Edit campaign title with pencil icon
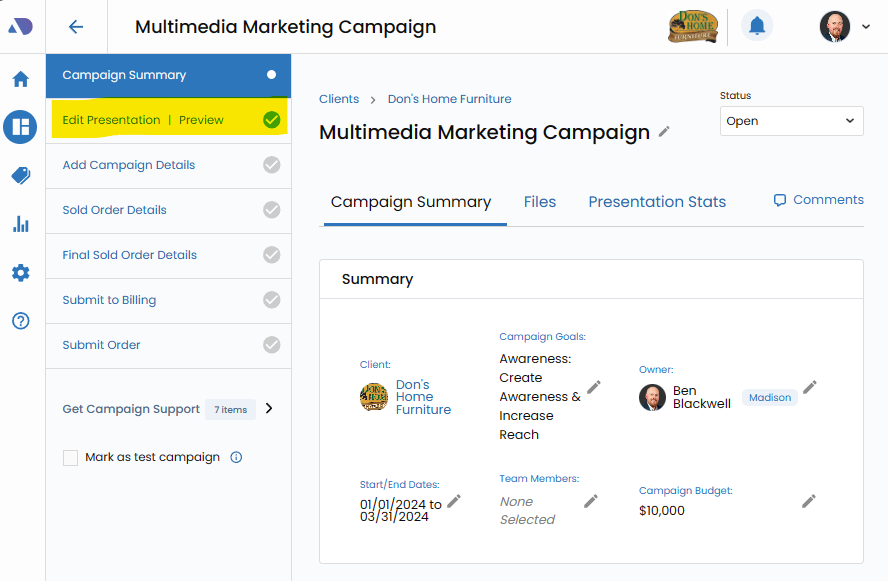 (665, 132)
